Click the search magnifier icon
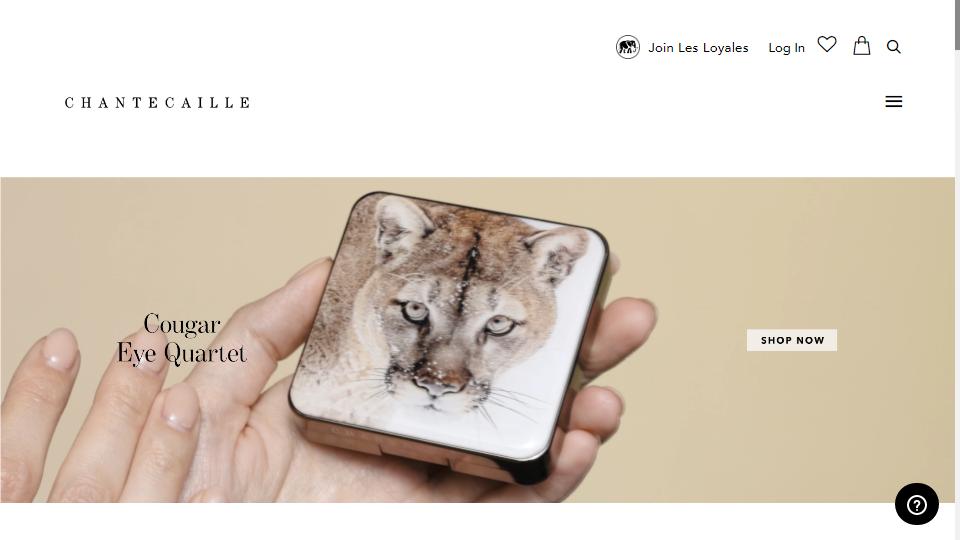This screenshot has height=540, width=960. point(893,47)
